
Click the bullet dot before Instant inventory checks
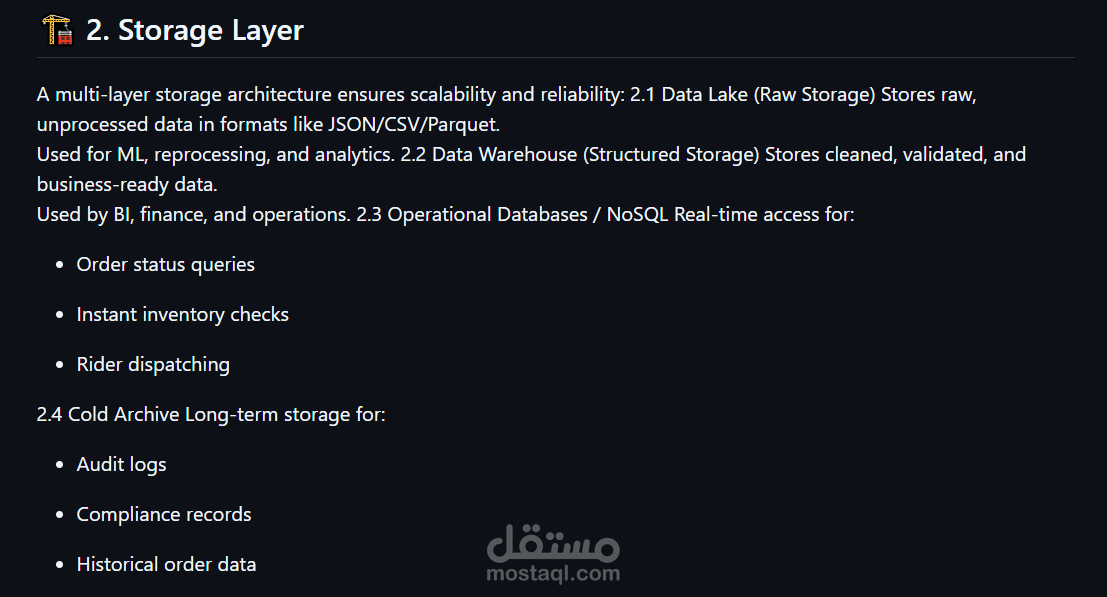56,315
